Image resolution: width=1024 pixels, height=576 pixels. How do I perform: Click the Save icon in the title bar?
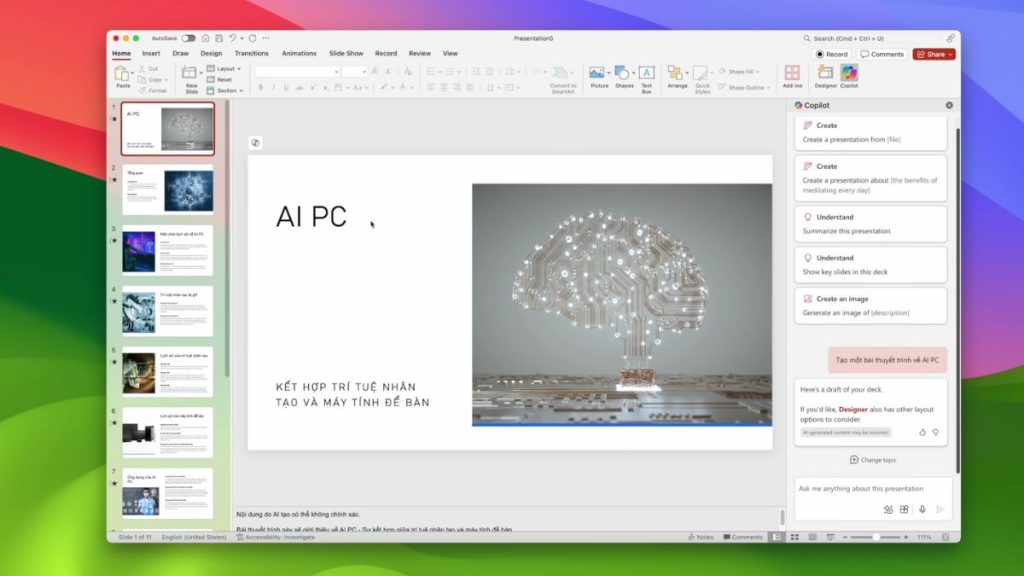coord(218,38)
